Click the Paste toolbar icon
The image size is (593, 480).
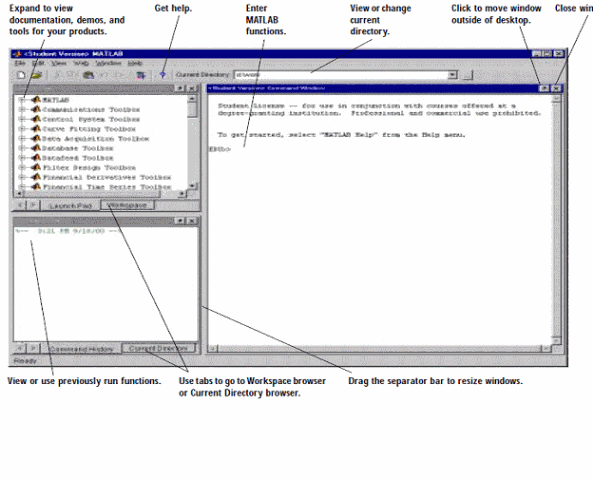[88, 75]
